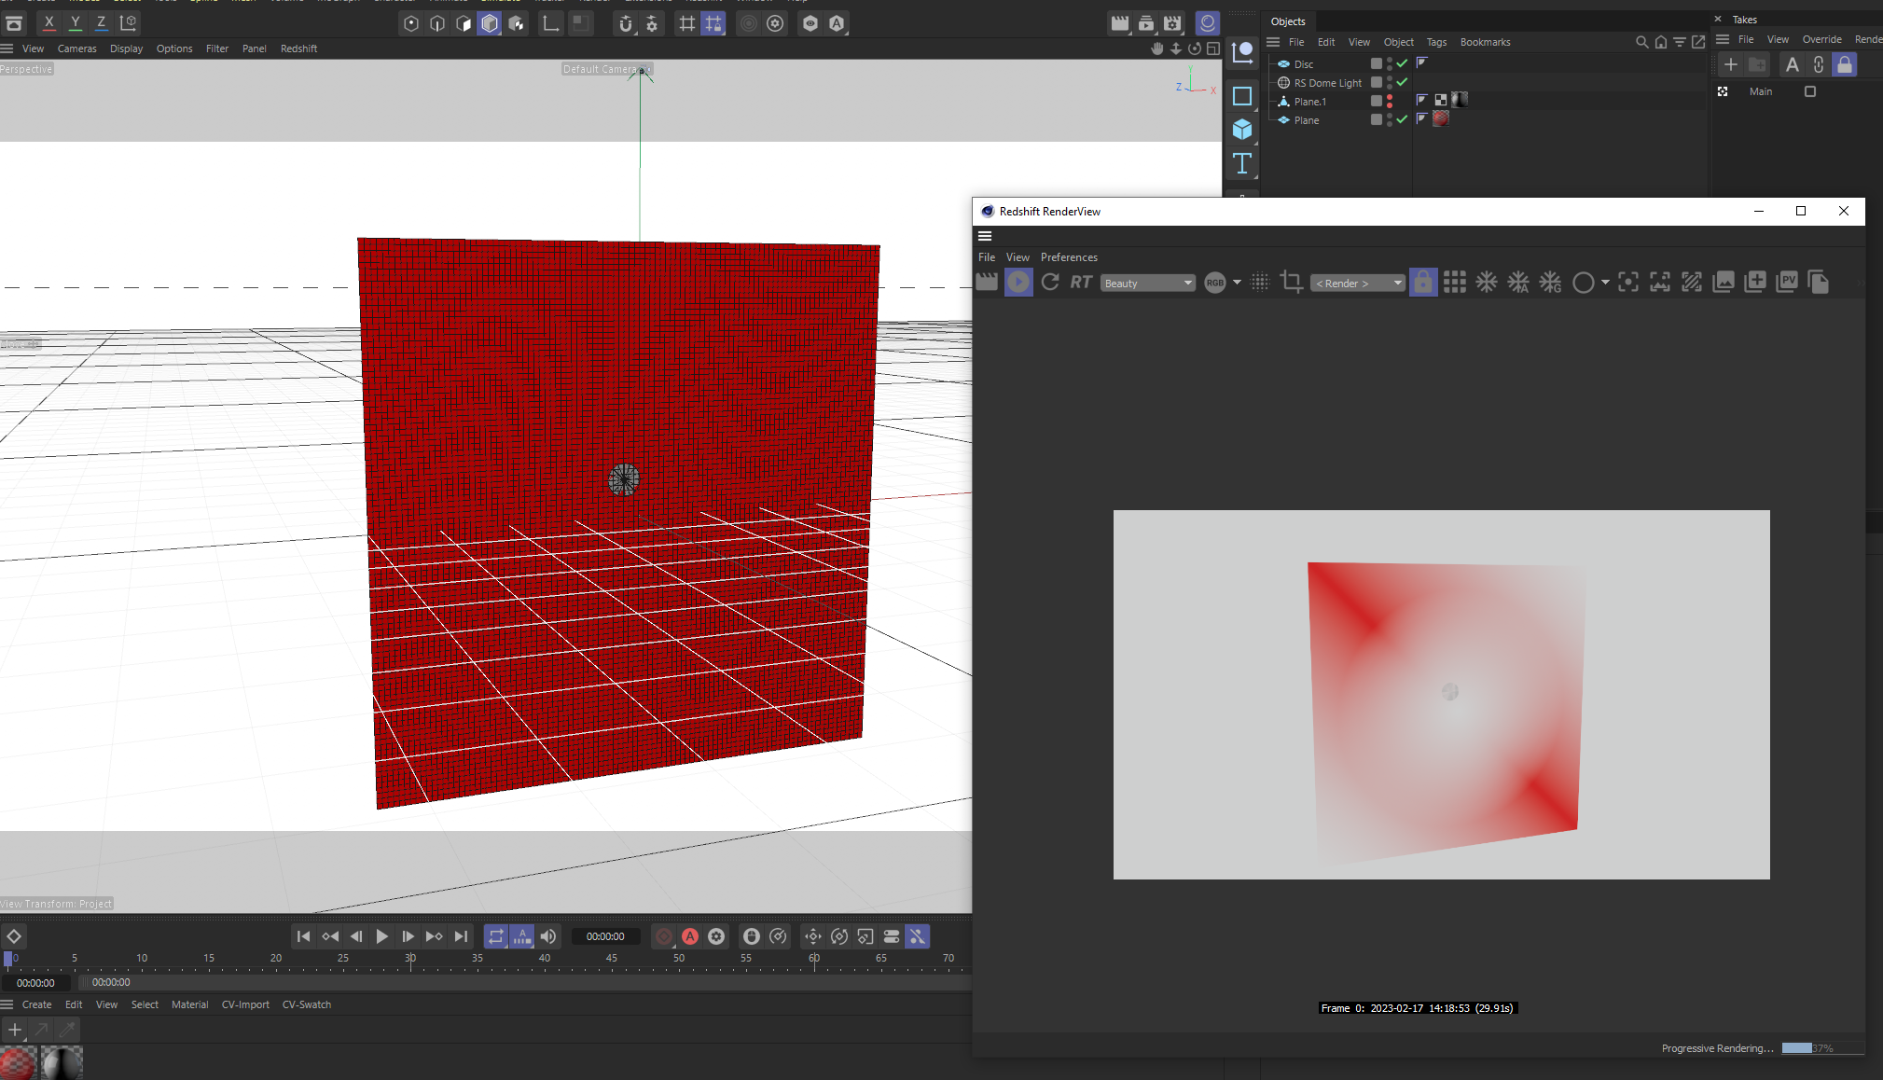This screenshot has height=1080, width=1883.
Task: Open Preferences menu in Redshift RenderView
Action: click(1069, 257)
